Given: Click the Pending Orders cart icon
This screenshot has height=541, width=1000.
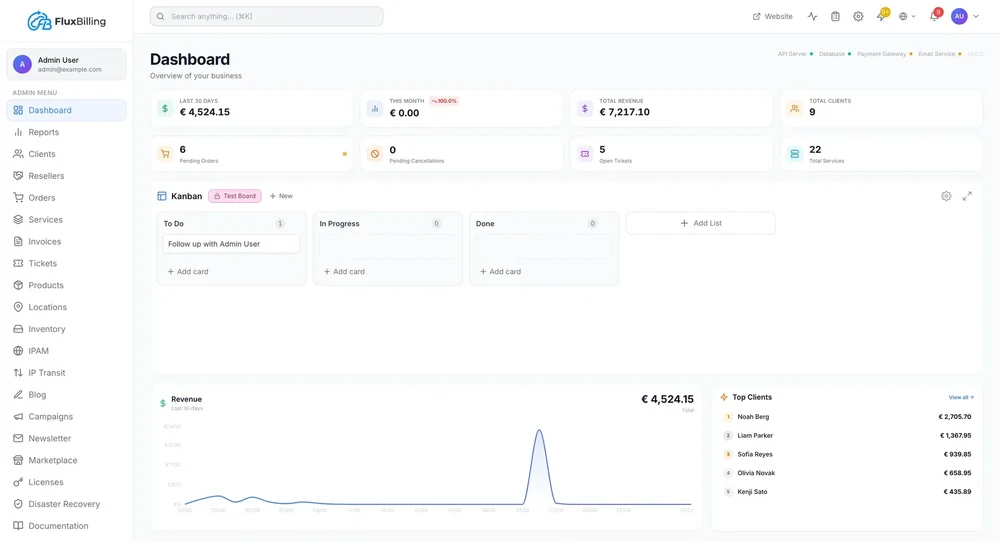Looking at the screenshot, I should (x=165, y=154).
